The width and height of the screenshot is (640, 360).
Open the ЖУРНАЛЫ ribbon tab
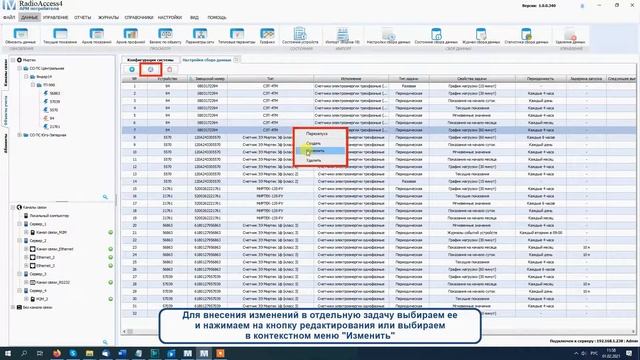(108, 18)
